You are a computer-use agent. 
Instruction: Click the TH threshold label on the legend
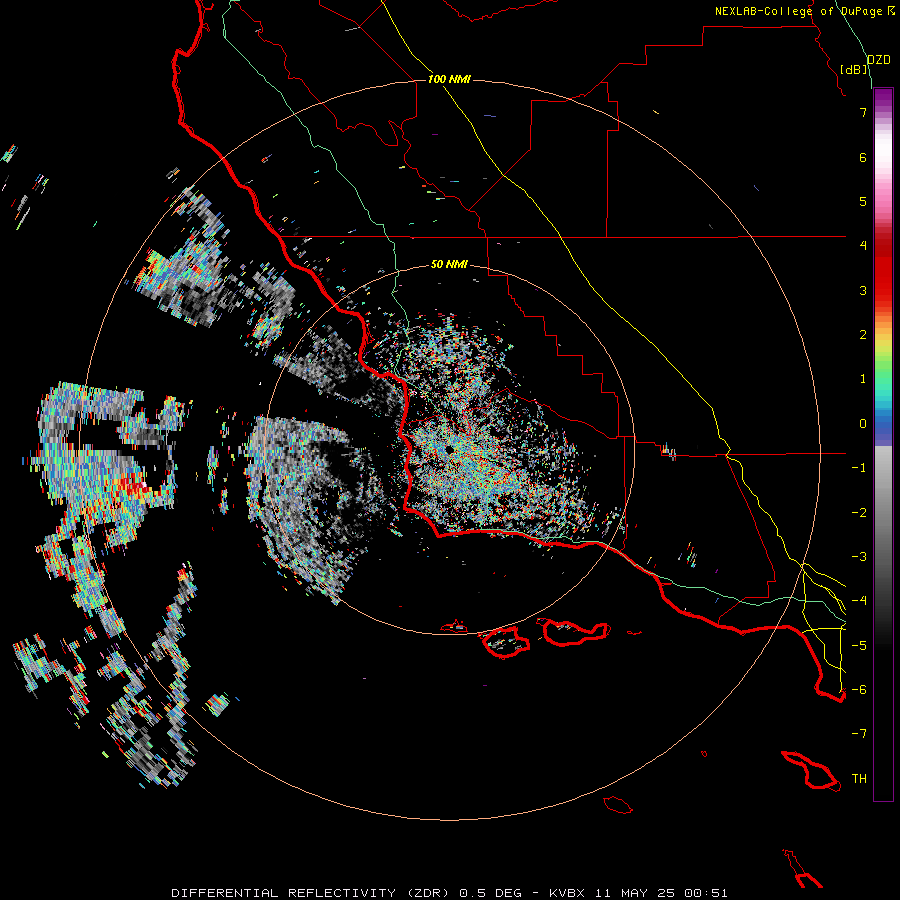point(859,779)
